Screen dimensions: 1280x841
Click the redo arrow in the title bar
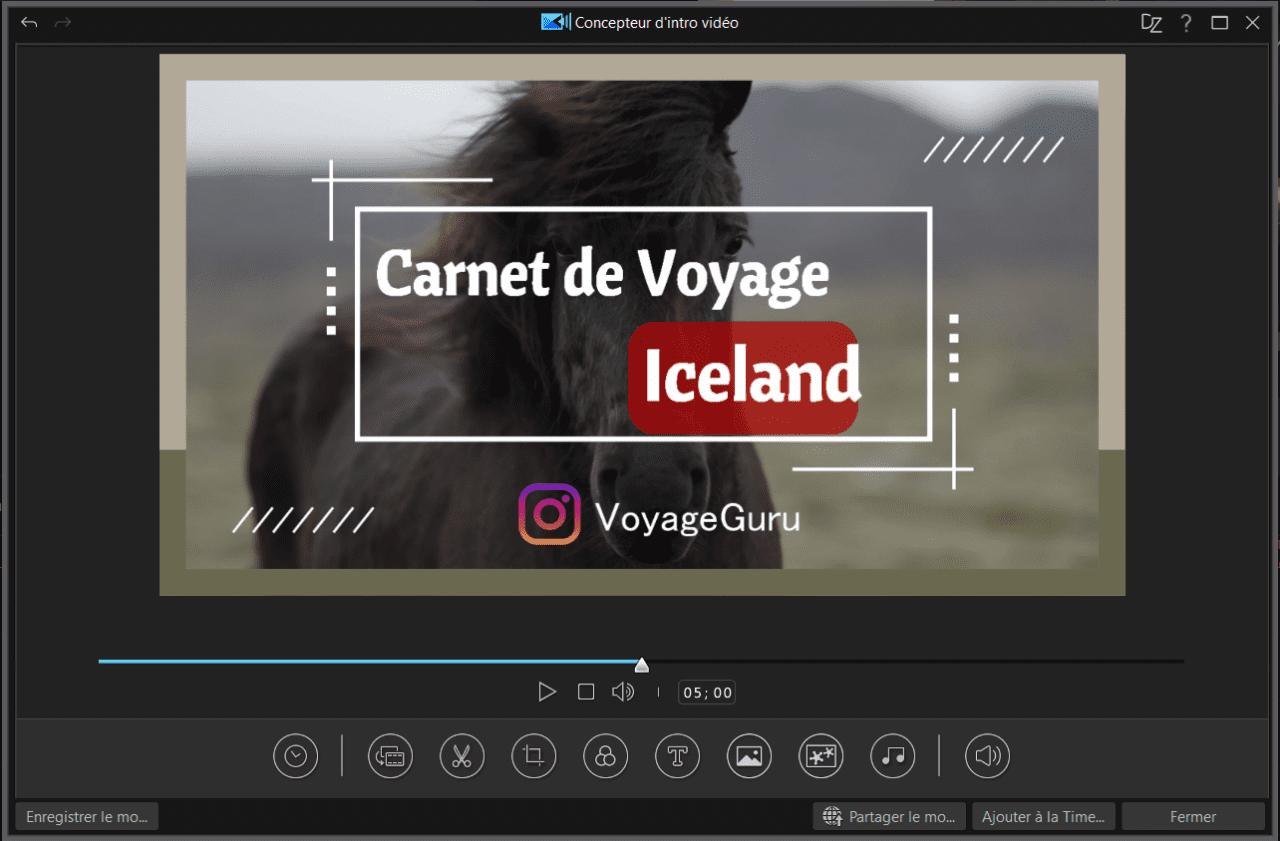(63, 22)
